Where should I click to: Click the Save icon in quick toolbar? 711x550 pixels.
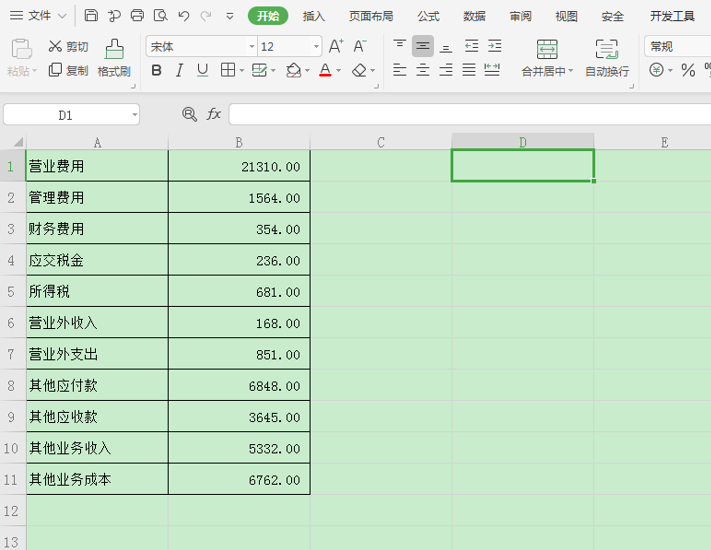click(x=91, y=16)
